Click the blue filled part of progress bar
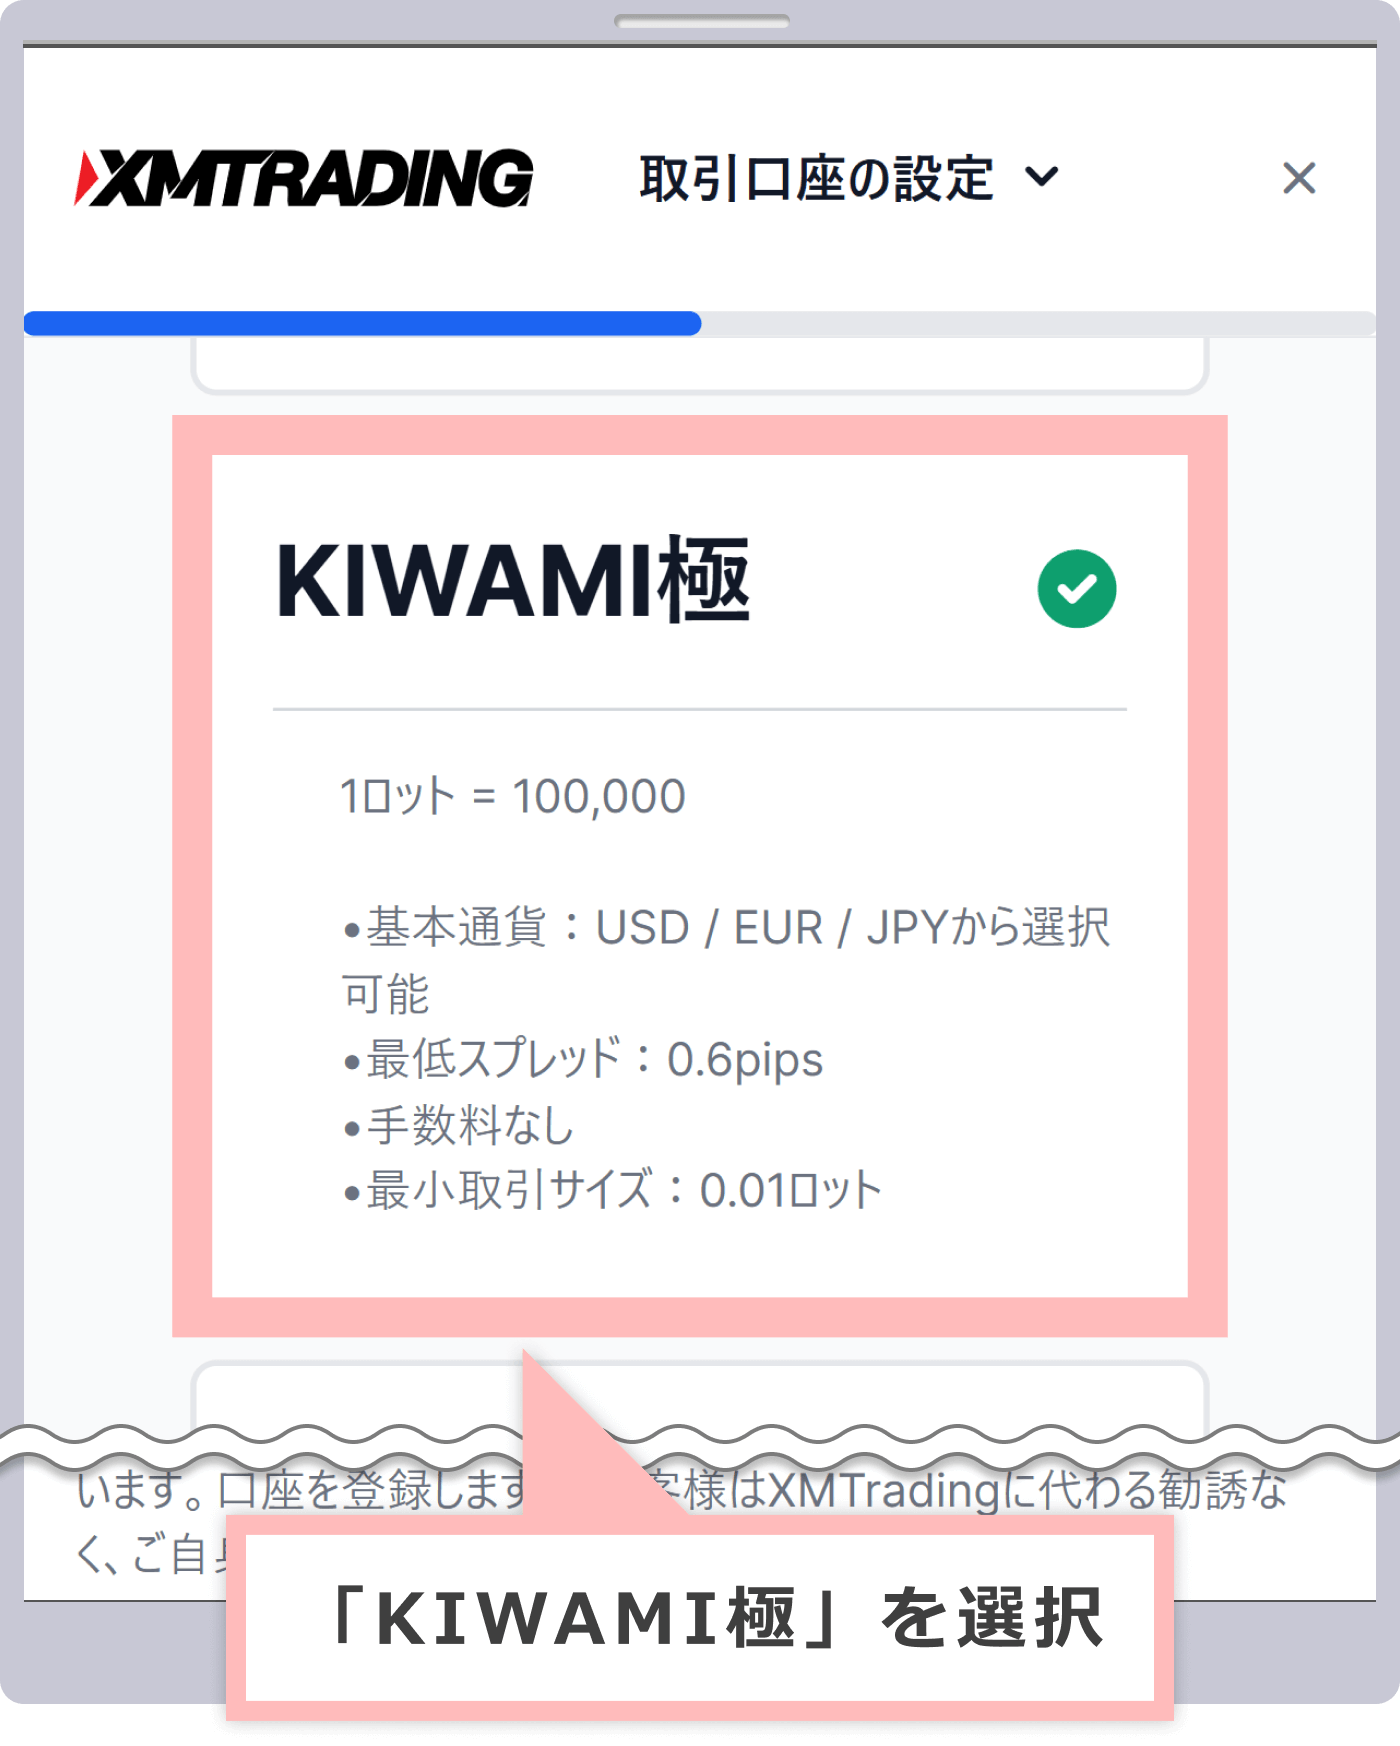The image size is (1400, 1746). (x=362, y=323)
